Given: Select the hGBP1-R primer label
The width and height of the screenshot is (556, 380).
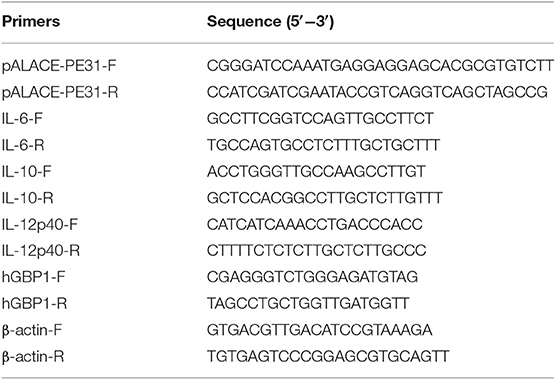Looking at the screenshot, I should coord(34,303).
